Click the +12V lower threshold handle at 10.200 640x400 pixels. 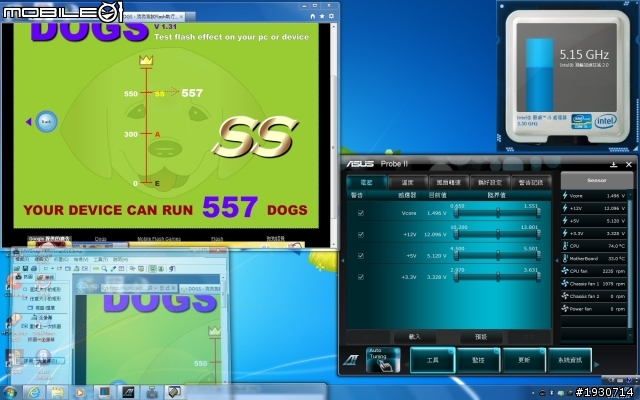pyautogui.click(x=456, y=234)
